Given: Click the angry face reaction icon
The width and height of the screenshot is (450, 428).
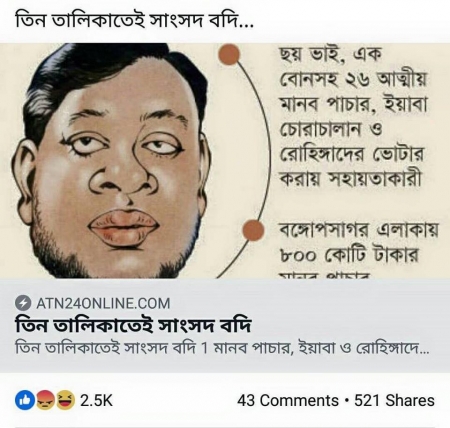Looking at the screenshot, I should 45,400.
